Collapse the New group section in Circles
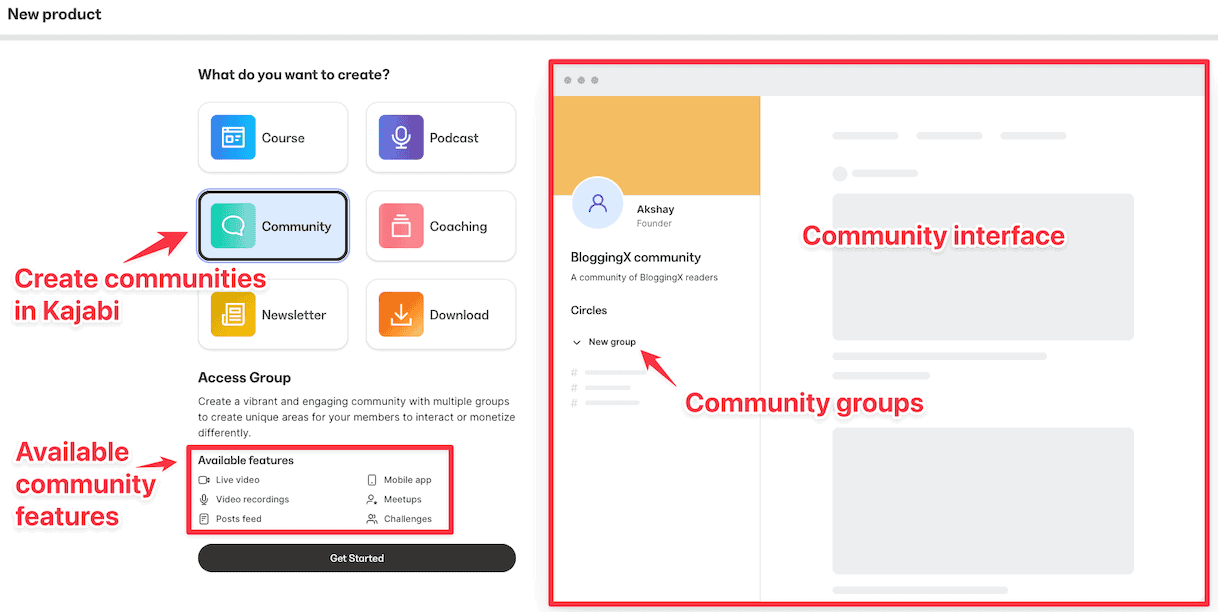This screenshot has width=1218, height=612. (577, 341)
